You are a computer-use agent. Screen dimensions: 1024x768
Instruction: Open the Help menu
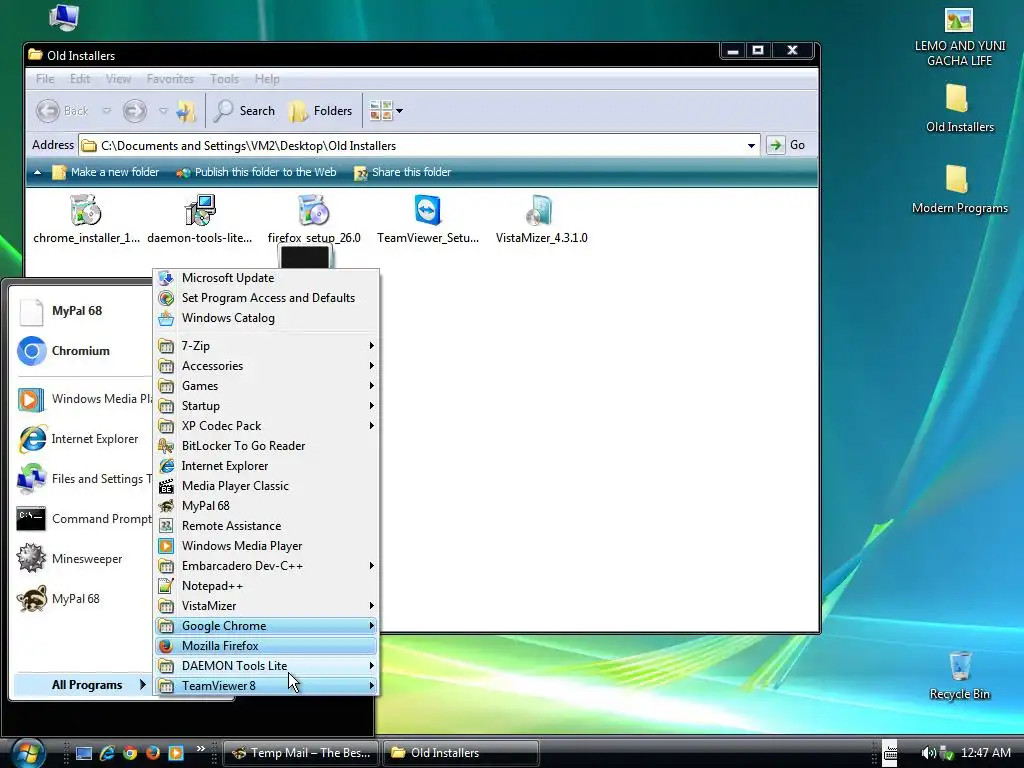[x=267, y=79]
